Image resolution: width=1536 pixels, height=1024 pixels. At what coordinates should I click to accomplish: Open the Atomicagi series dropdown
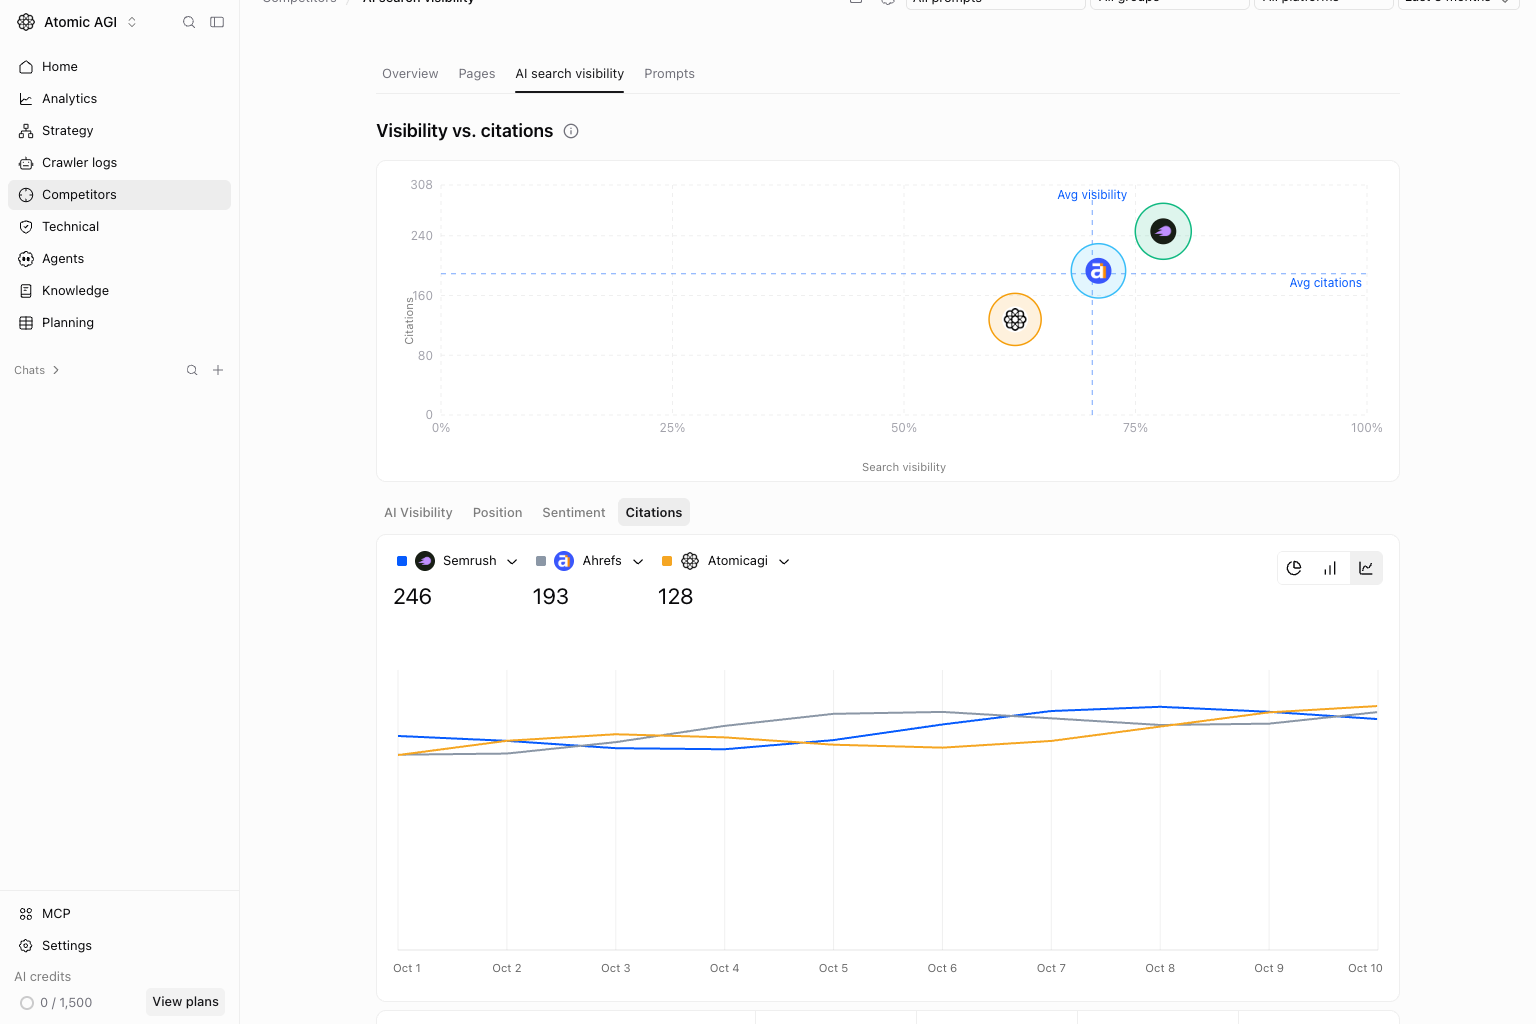pyautogui.click(x=784, y=562)
